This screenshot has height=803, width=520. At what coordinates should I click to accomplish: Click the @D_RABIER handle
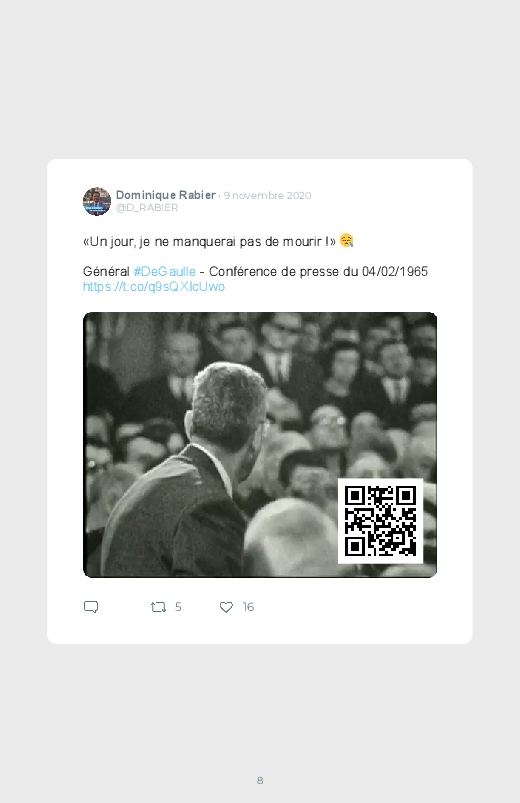tap(147, 207)
